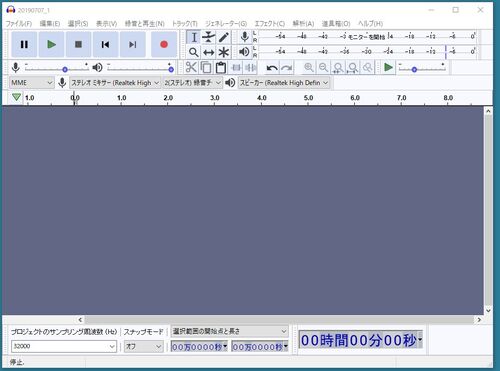Click the 5.0 mark on timeline ruler
The width and height of the screenshot is (500, 371).
click(308, 98)
